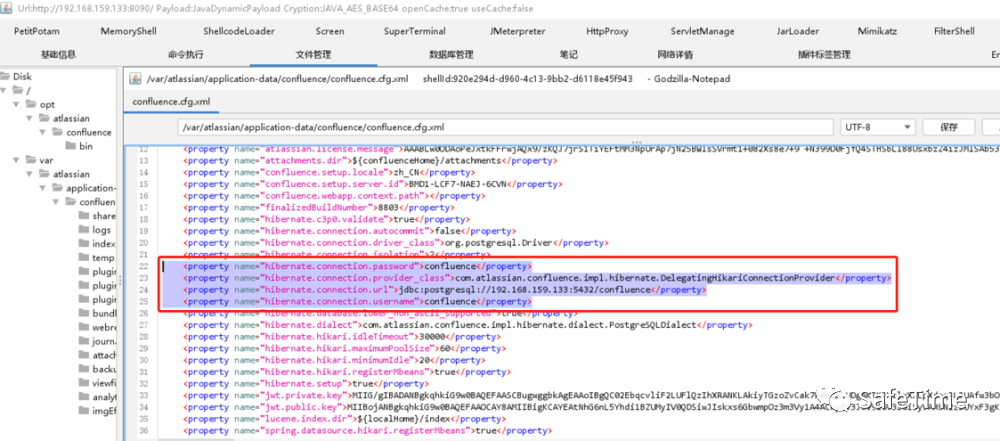Click the imgEf folder icon
The width and height of the screenshot is (1000, 441).
85,411
